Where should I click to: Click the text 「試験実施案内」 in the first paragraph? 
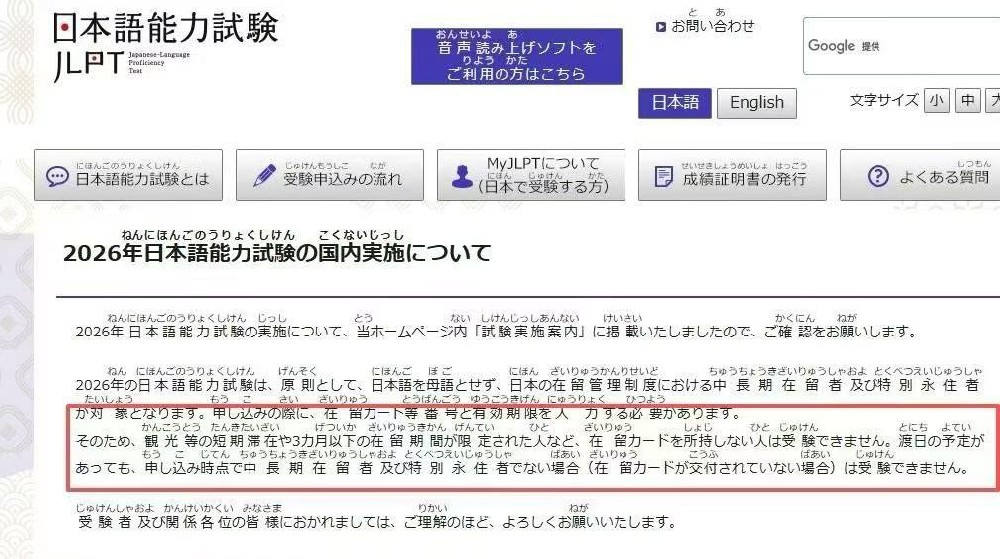(x=531, y=331)
